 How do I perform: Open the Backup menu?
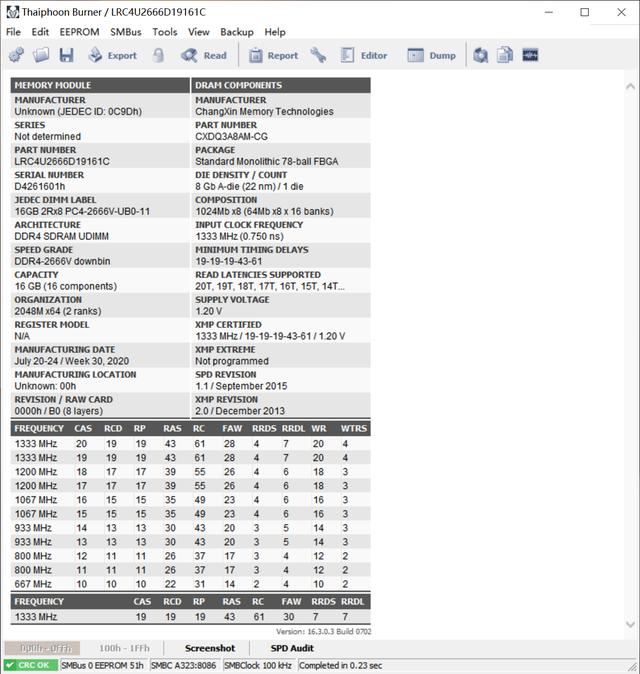pyautogui.click(x=237, y=32)
